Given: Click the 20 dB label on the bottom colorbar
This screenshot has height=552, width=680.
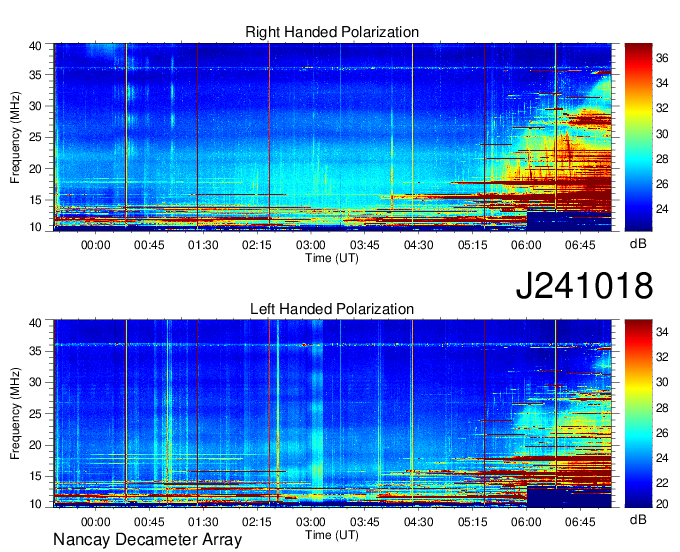Looking at the screenshot, I should coord(662,504).
